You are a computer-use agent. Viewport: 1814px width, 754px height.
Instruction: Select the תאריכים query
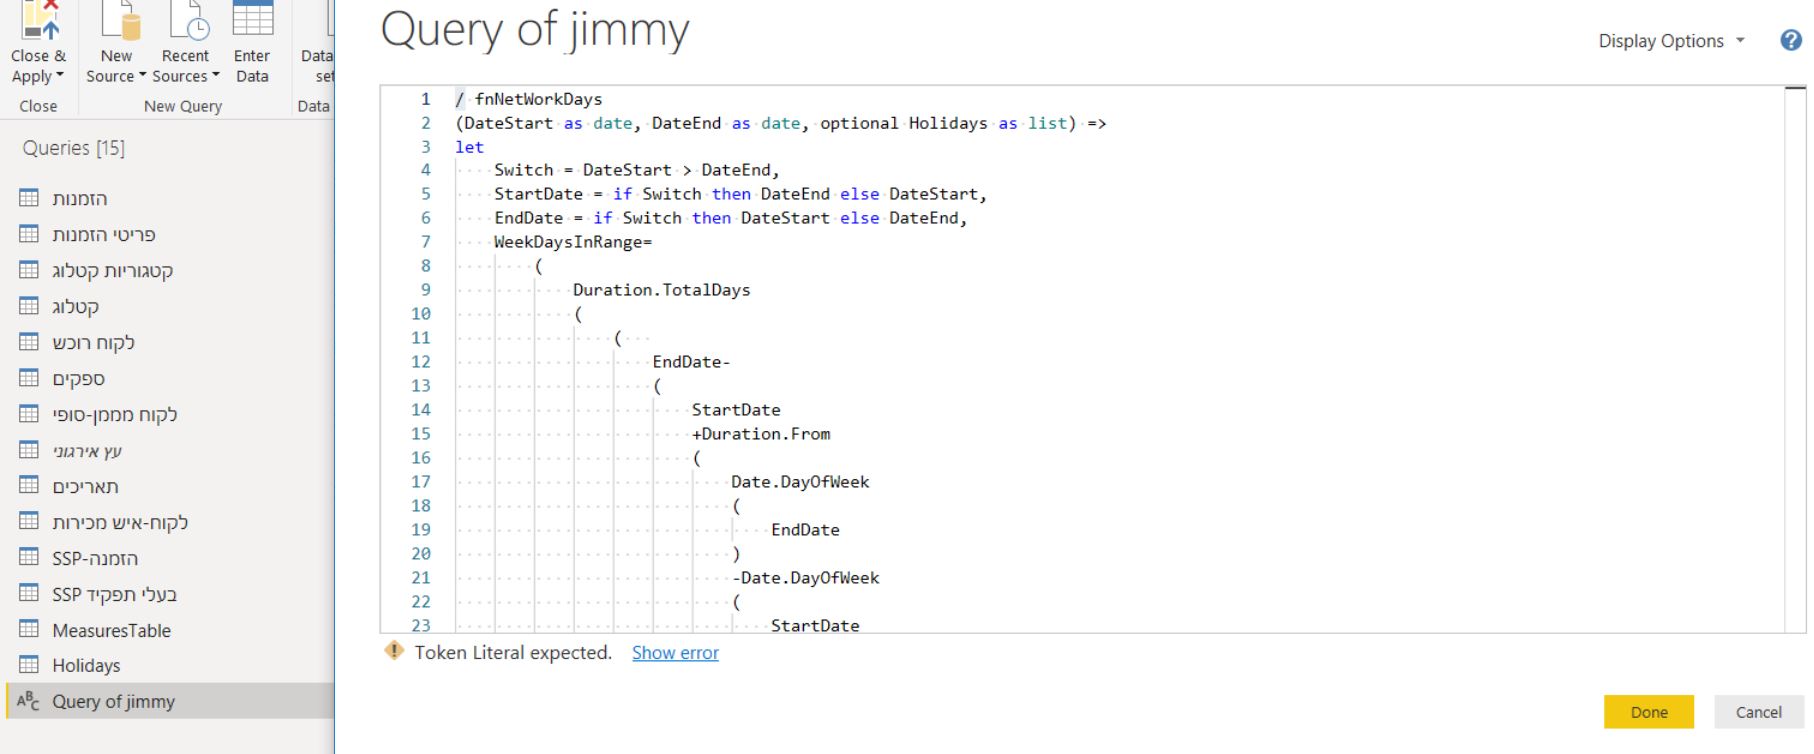170,486
